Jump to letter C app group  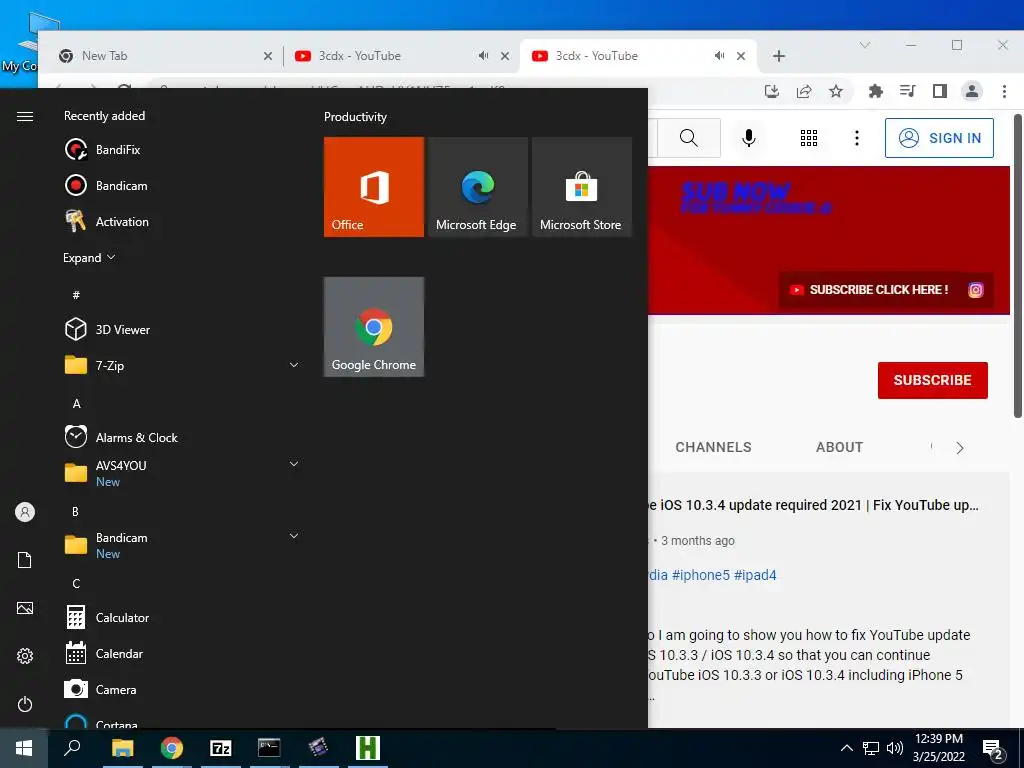[x=76, y=583]
